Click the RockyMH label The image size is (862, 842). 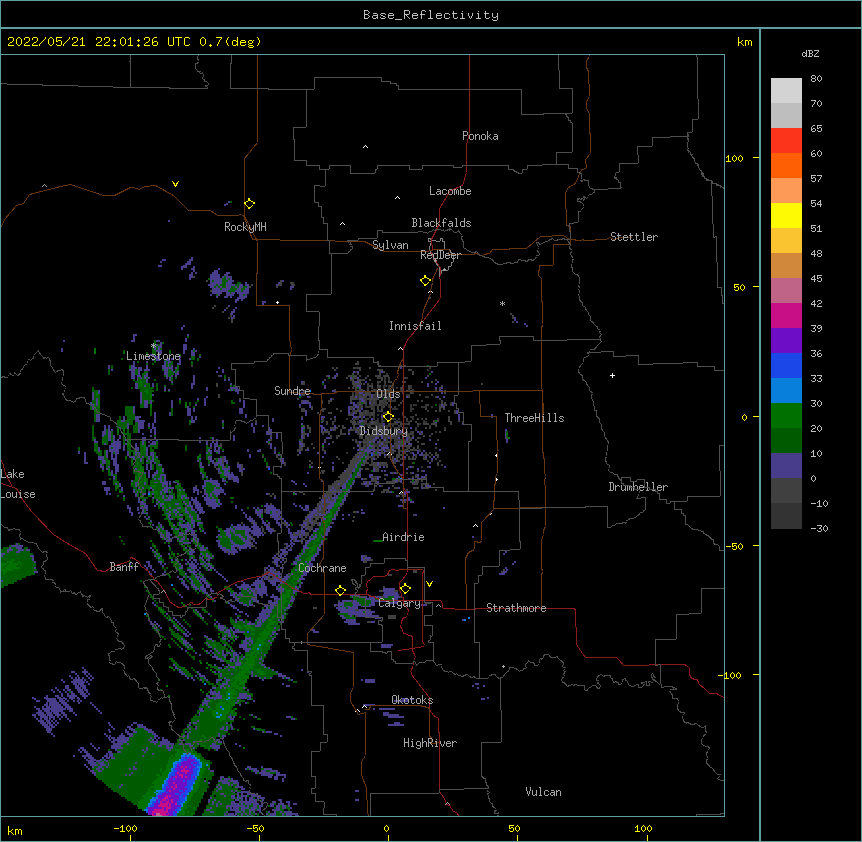click(x=245, y=227)
